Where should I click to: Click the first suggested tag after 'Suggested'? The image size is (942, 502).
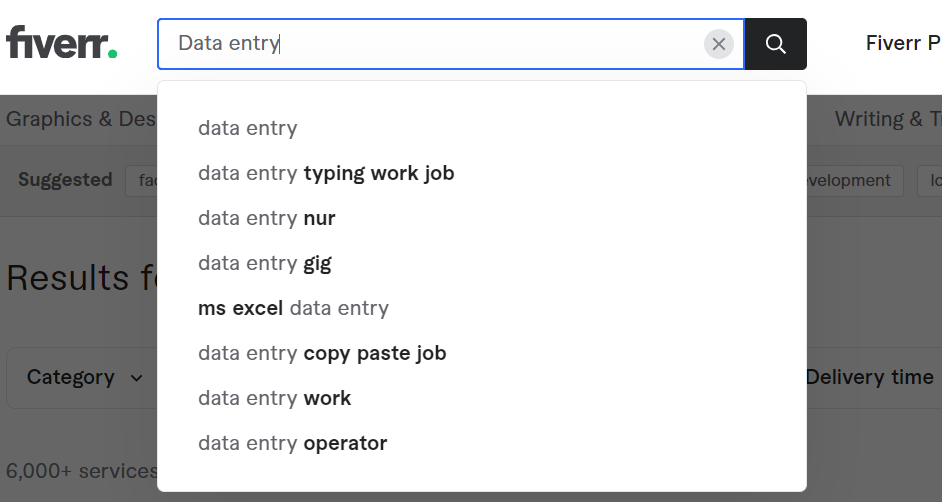click(x=141, y=181)
